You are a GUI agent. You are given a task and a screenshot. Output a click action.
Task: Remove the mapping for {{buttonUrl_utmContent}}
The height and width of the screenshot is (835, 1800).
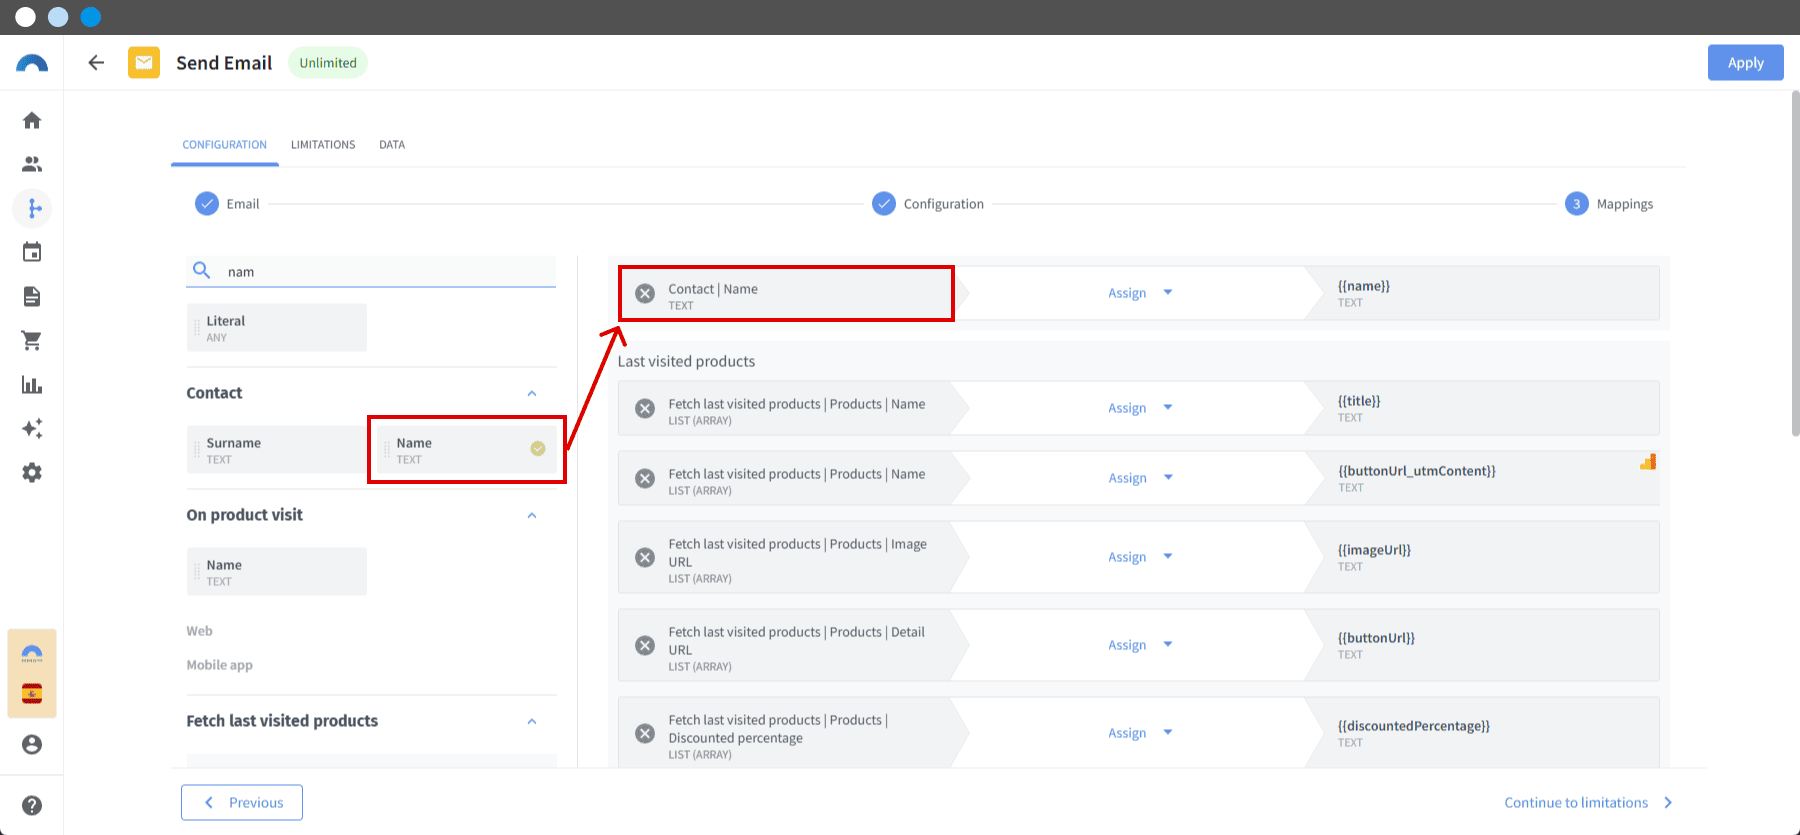click(646, 478)
